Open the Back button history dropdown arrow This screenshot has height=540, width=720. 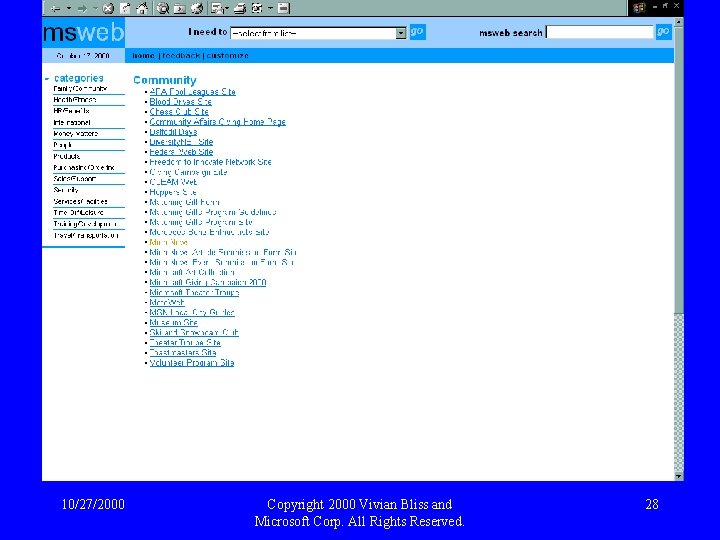click(x=69, y=8)
